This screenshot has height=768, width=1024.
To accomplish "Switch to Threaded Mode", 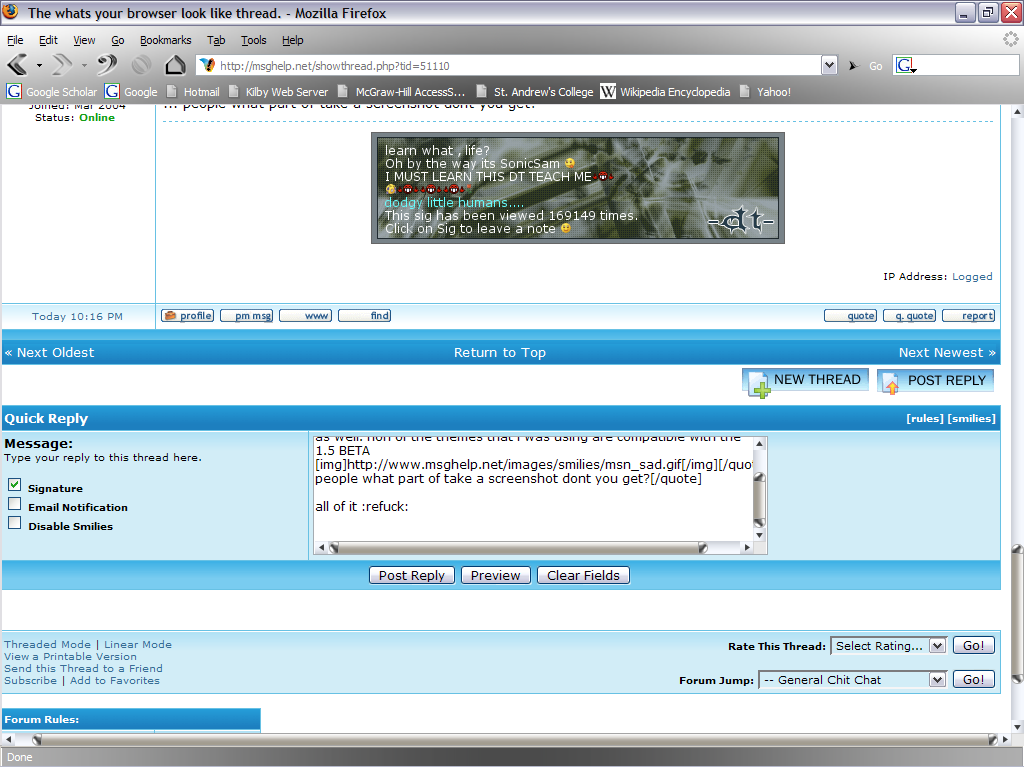I will click(x=47, y=645).
